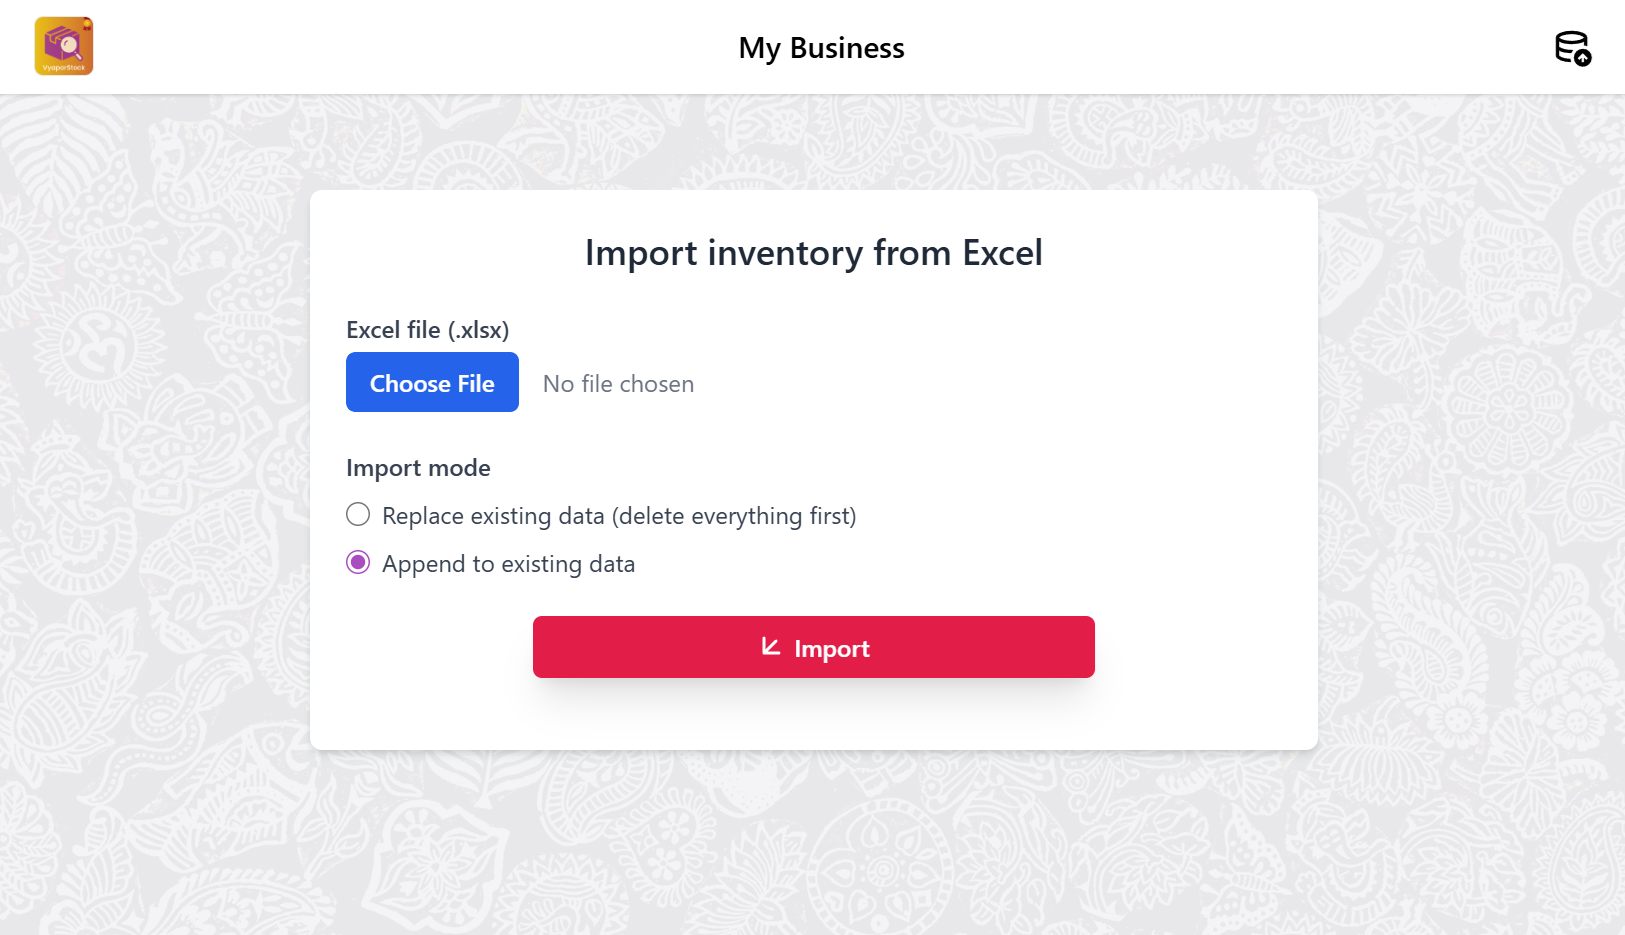Click the 'Import inventory from Excel' heading
This screenshot has width=1625, height=935.
pos(813,253)
